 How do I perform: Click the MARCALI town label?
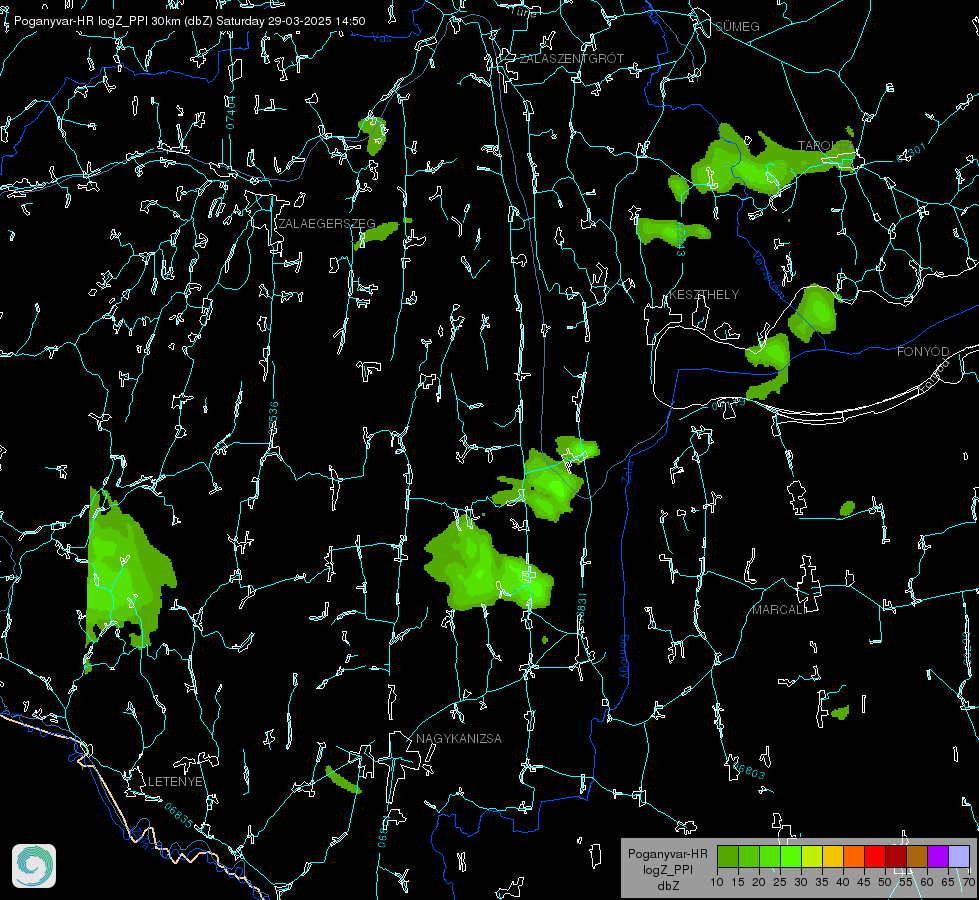779,610
